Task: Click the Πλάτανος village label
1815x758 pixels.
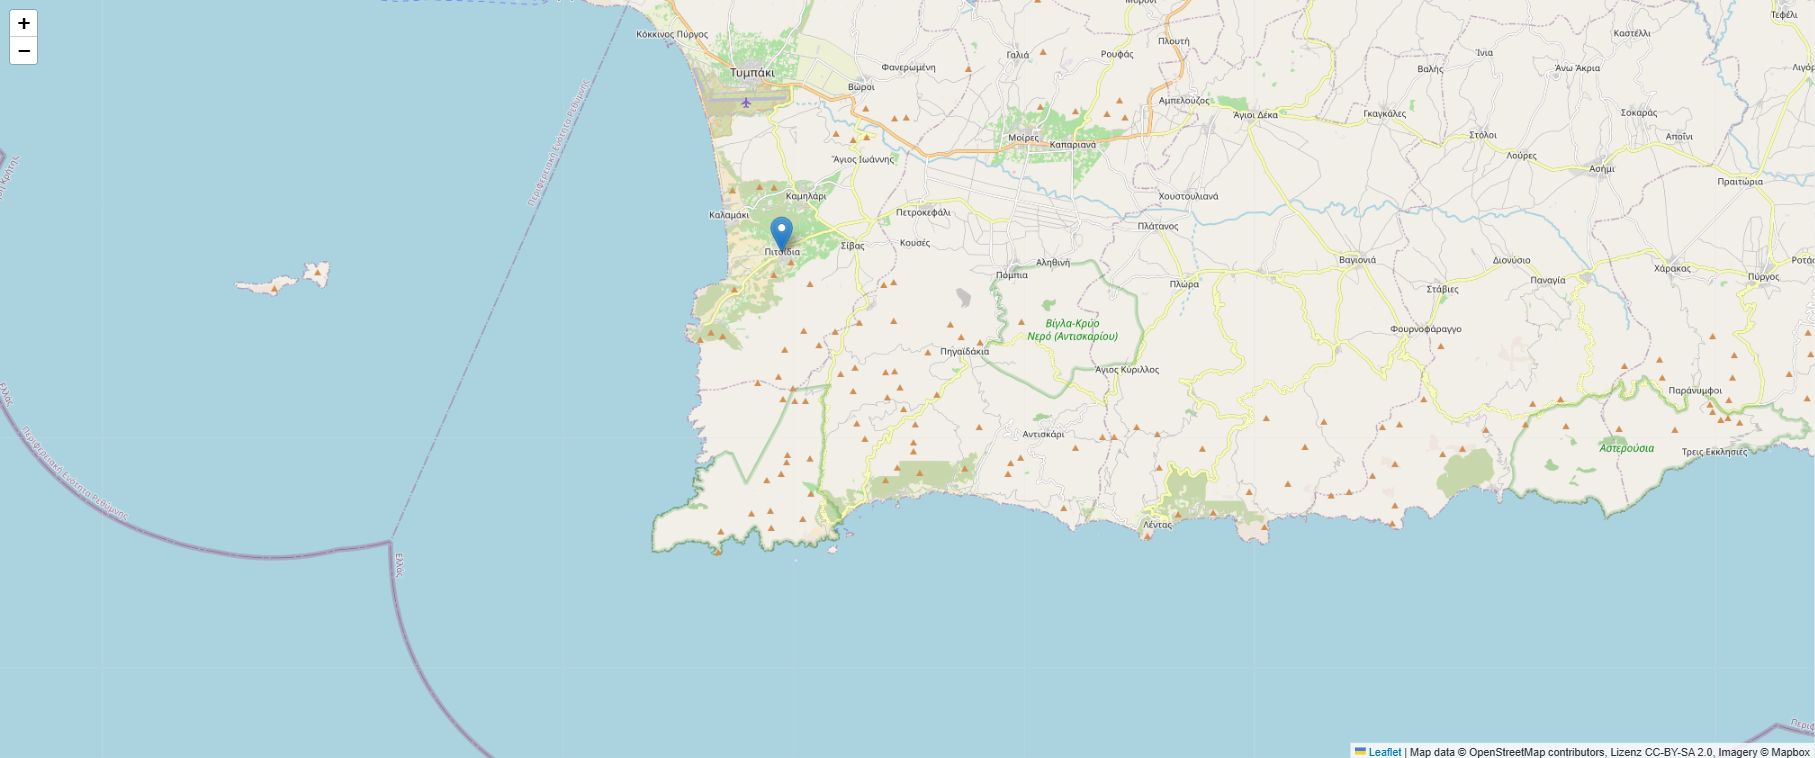Action: 1158,226
